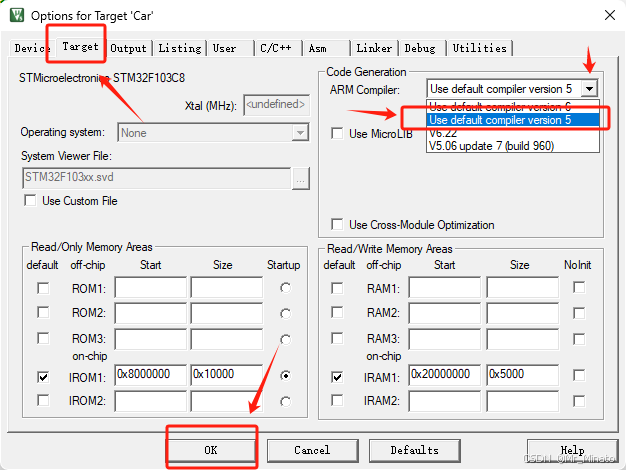Select IROM2 Startup radio button
Viewport: 626px width, 470px height.
tap(285, 401)
